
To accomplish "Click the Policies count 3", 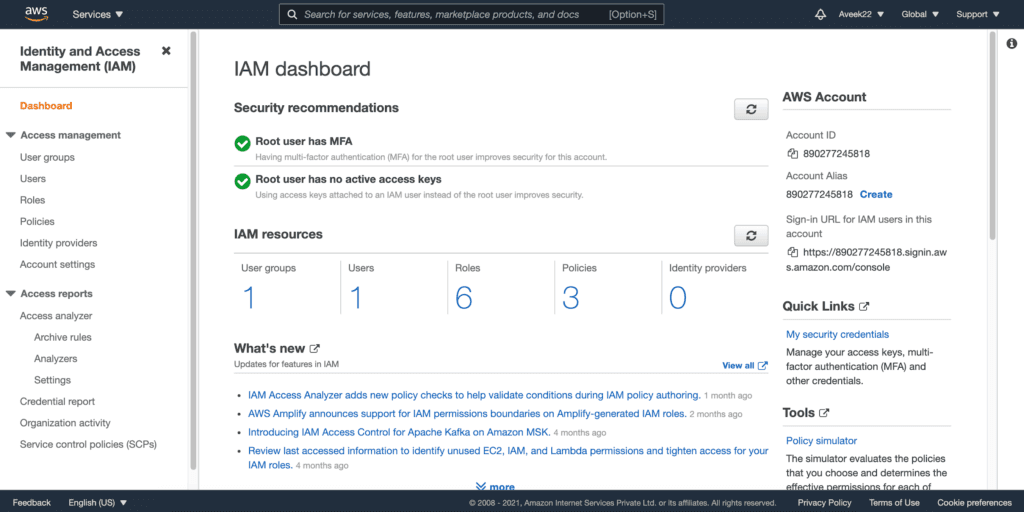I will (570, 298).
